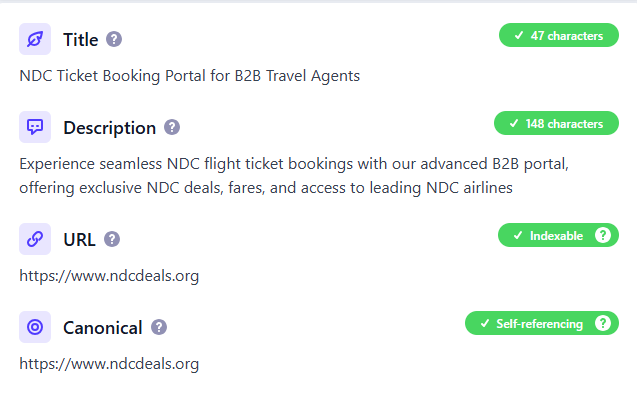Viewport: 637px width, 401px height.
Task: Click the NDC Ticket Booking Portal title text
Action: point(190,76)
